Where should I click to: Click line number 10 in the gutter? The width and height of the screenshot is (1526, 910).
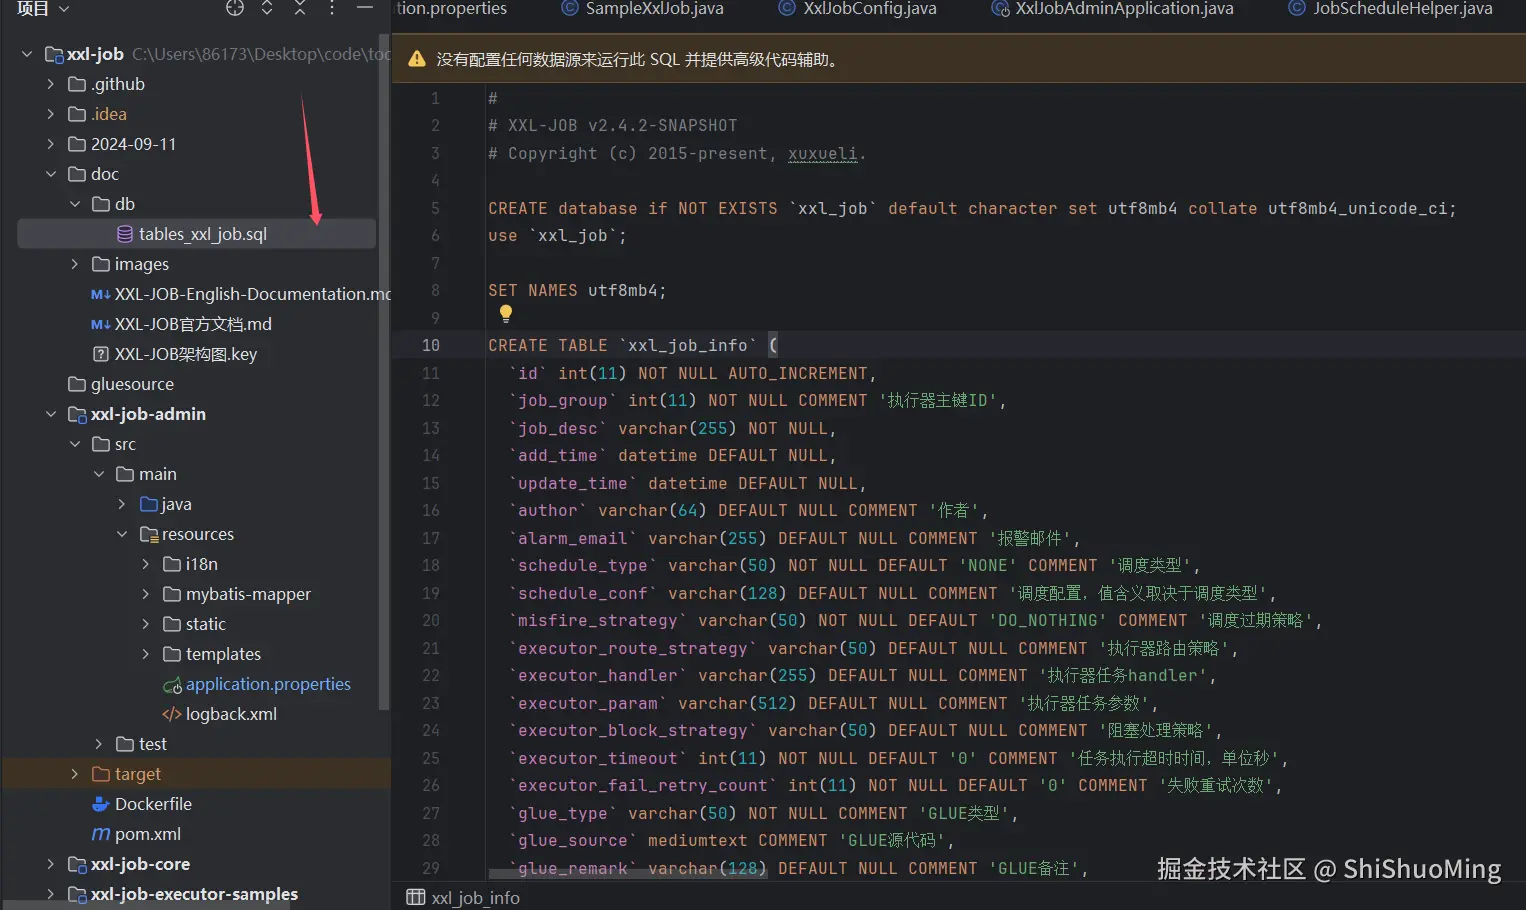coord(430,345)
